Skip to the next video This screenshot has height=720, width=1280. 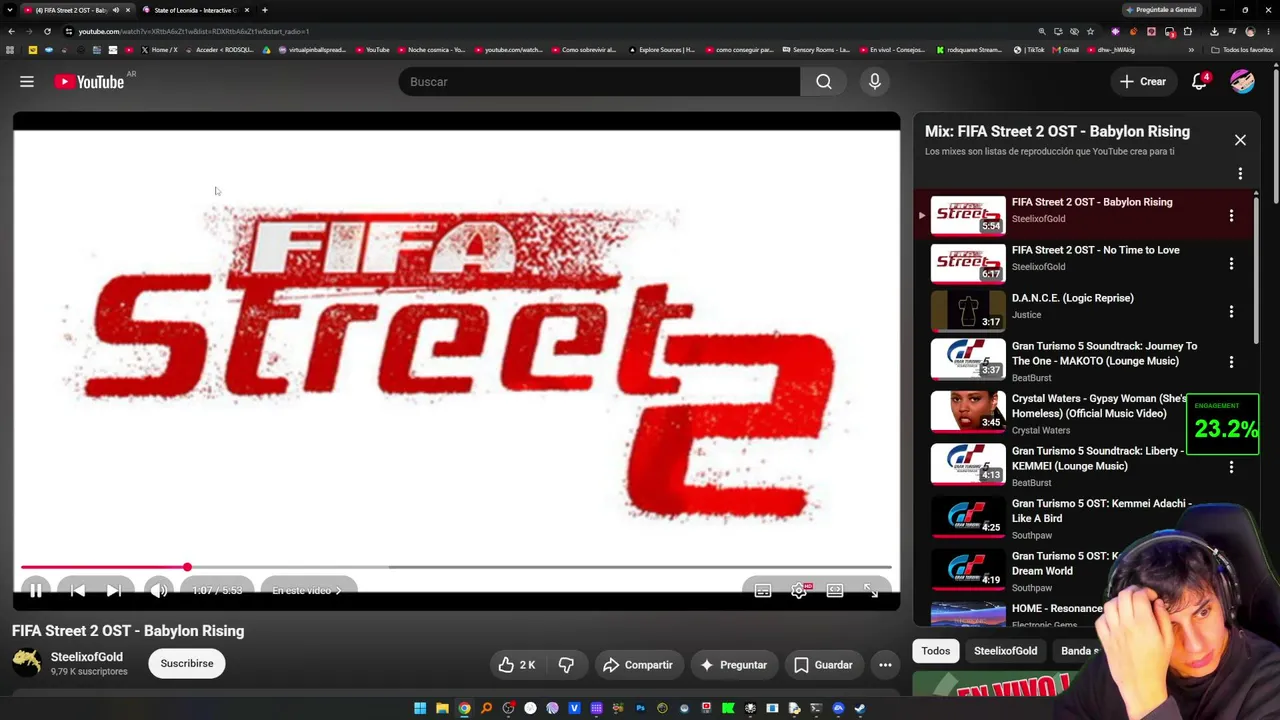pyautogui.click(x=114, y=591)
